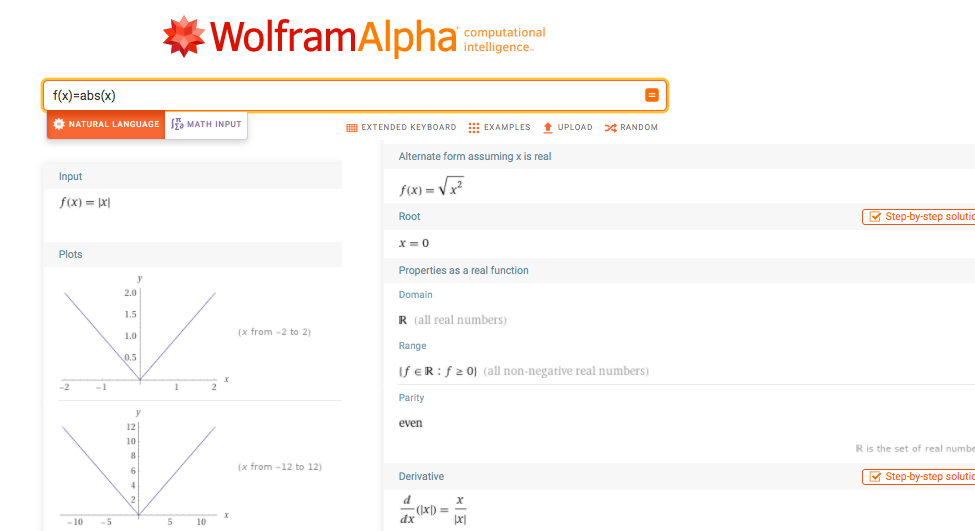The width and height of the screenshot is (975, 531).
Task: Click the Range result set expression
Action: pyautogui.click(x=438, y=371)
